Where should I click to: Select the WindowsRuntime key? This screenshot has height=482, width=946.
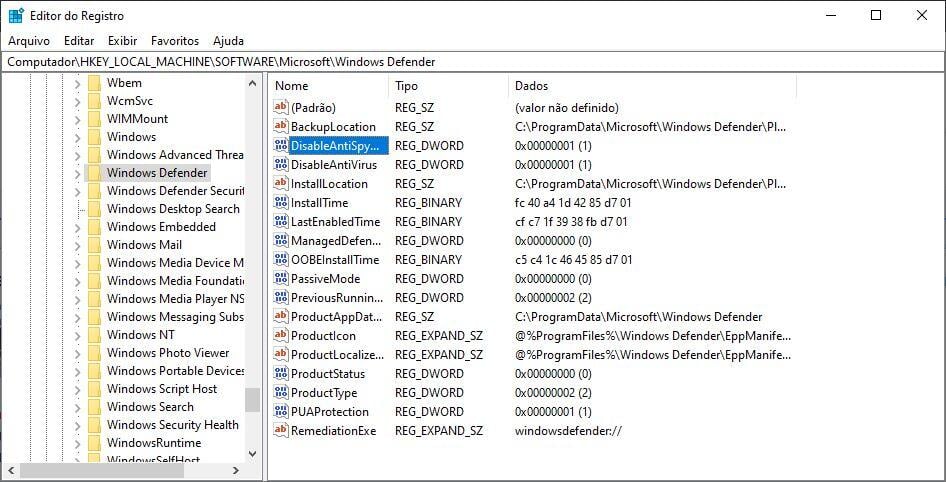coord(154,443)
